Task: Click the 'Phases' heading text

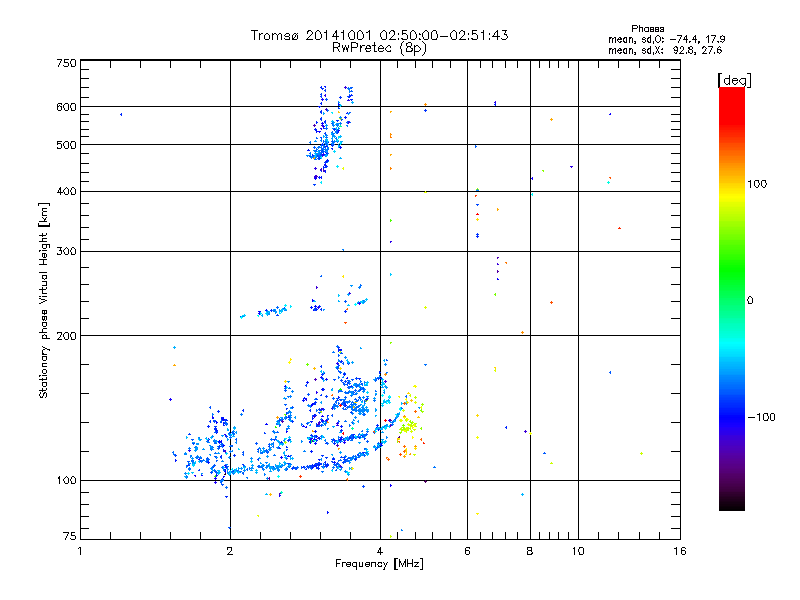Action: pos(647,29)
